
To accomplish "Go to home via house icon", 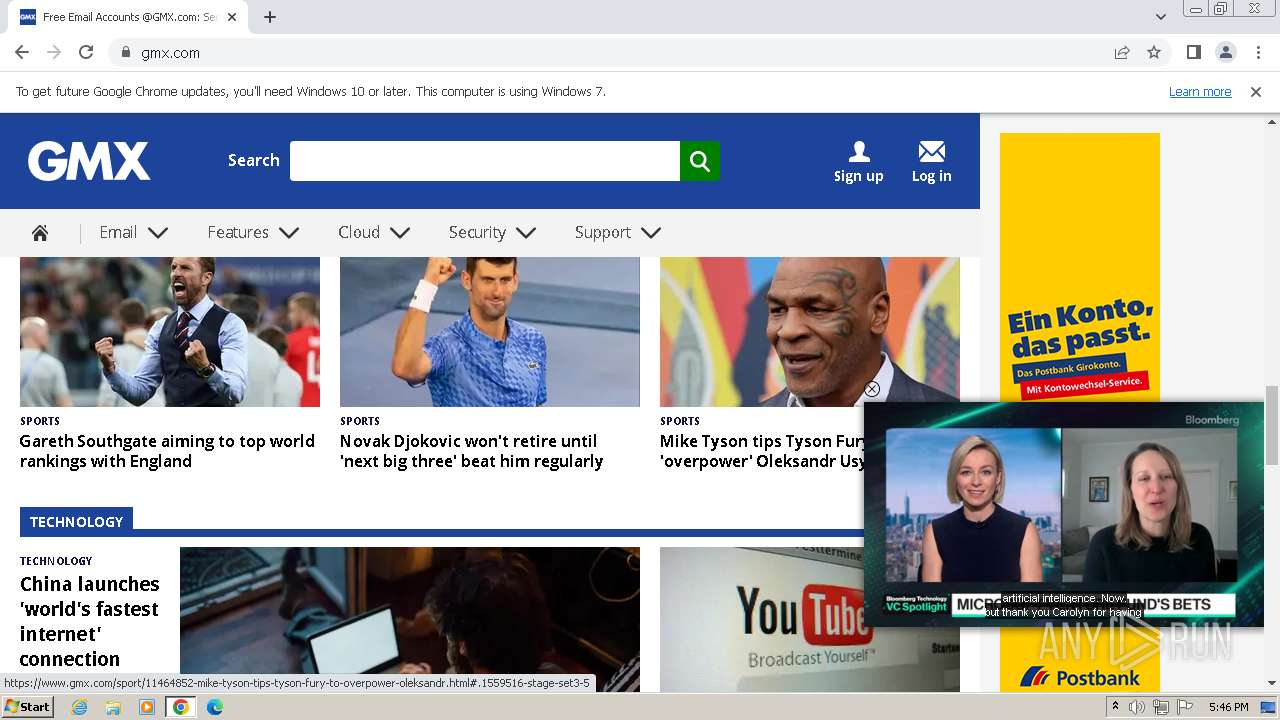I will pos(40,233).
